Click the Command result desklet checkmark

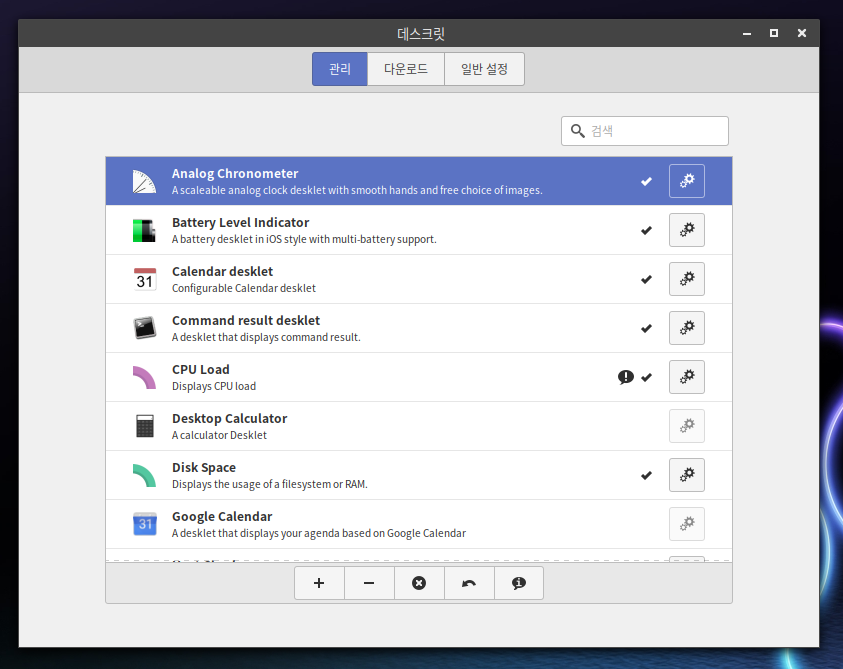point(646,329)
